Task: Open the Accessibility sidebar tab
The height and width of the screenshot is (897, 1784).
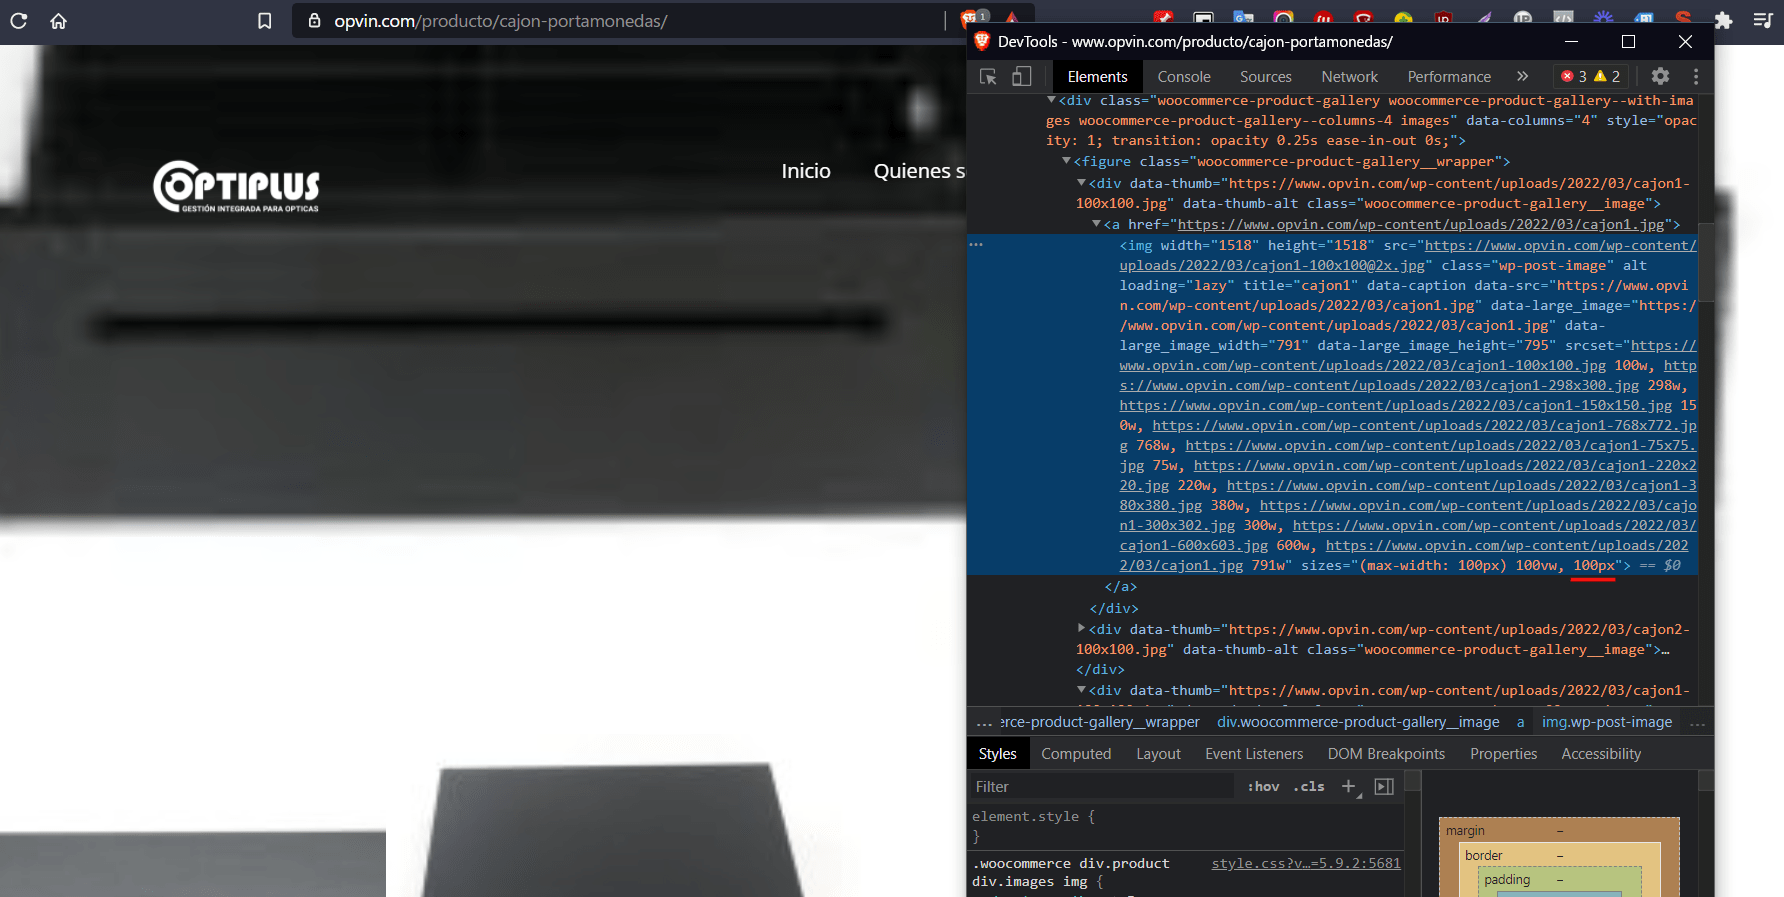Action: (x=1601, y=754)
